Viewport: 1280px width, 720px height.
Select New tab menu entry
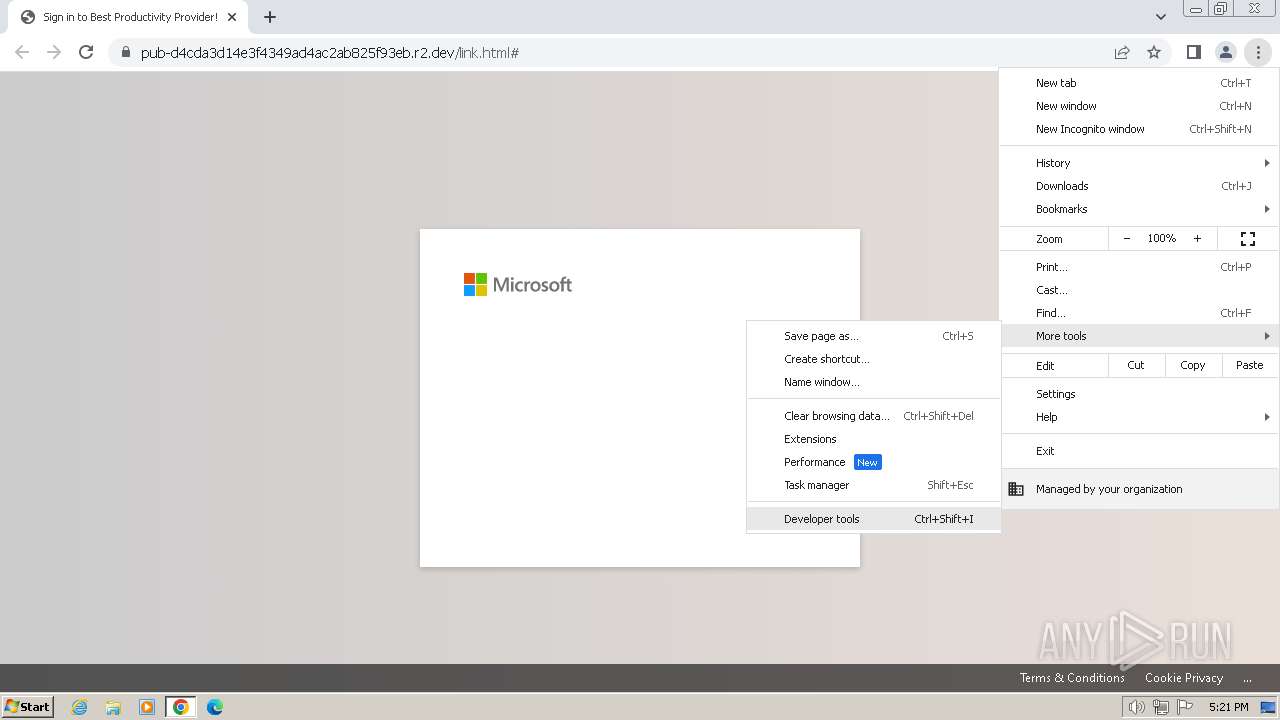coord(1140,83)
